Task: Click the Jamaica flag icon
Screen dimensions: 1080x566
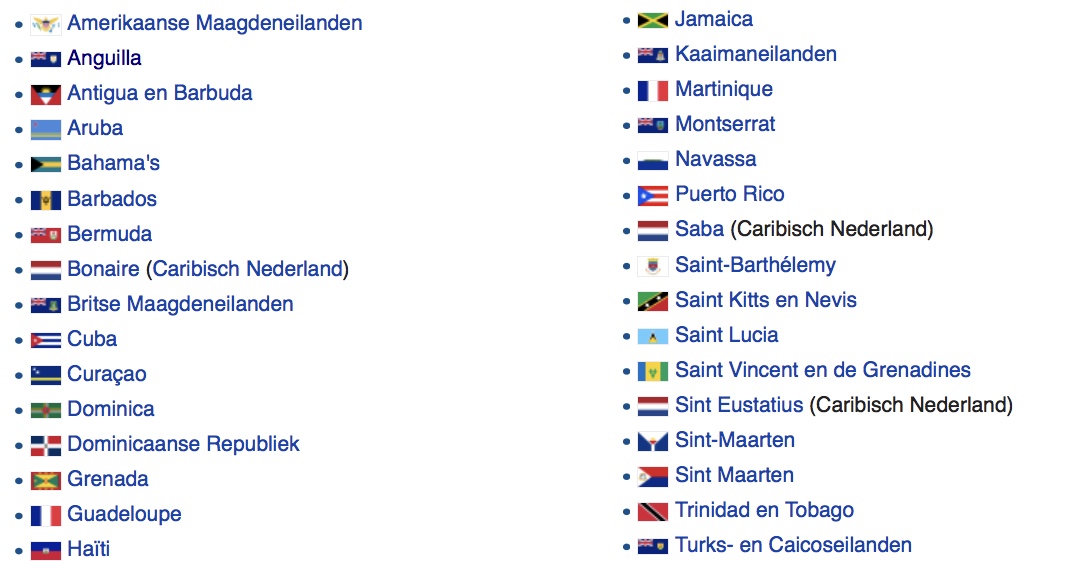Action: (652, 20)
